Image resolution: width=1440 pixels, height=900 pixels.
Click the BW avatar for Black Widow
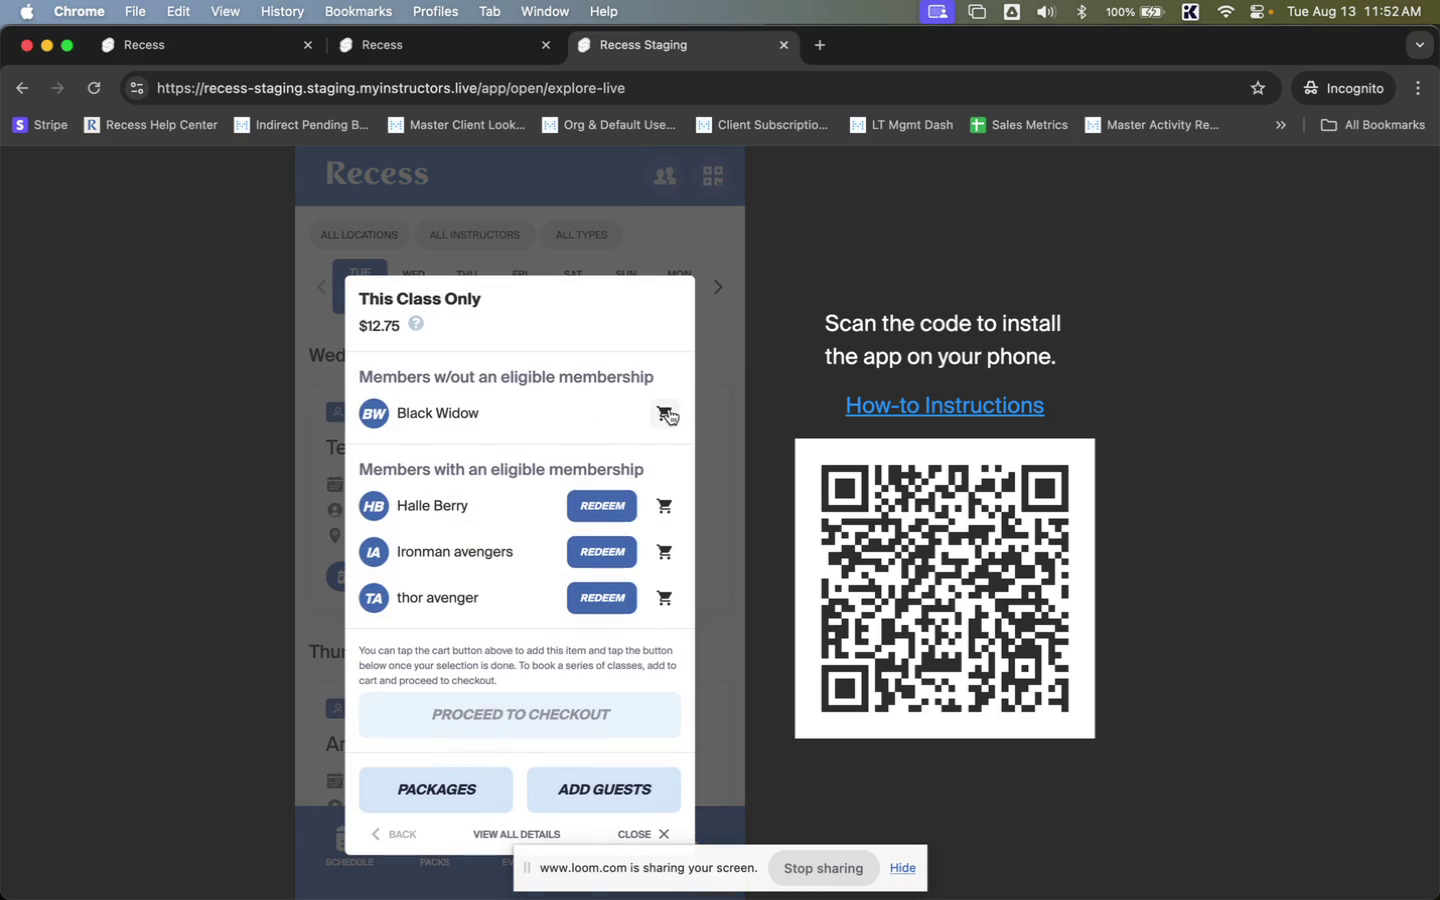[374, 413]
